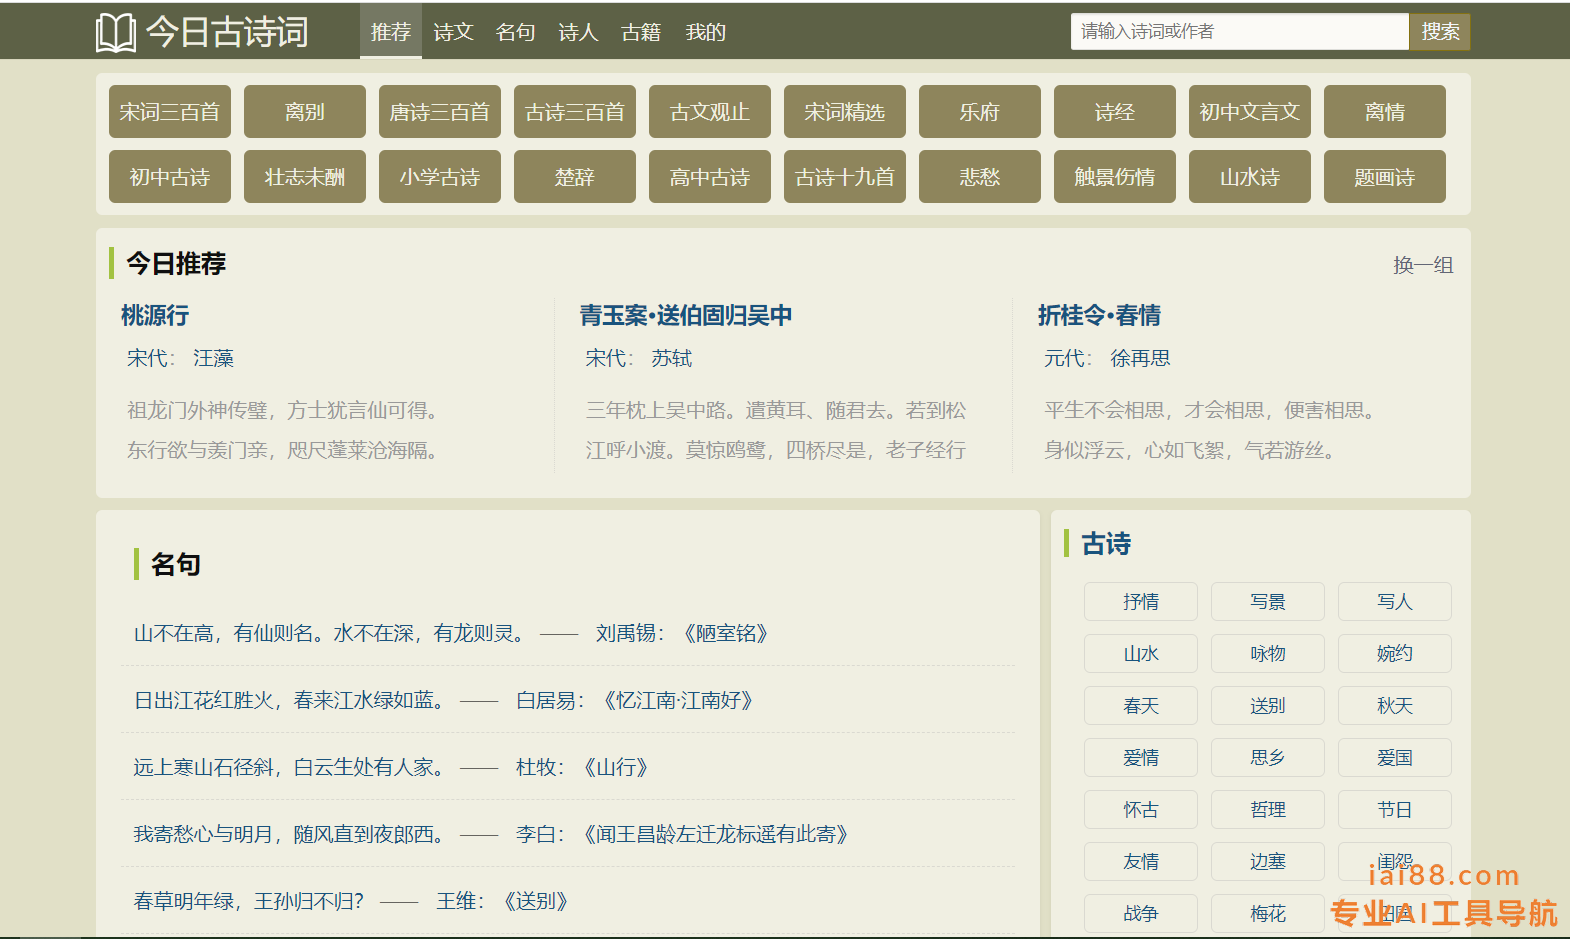Select the 思乡 poetry tag
This screenshot has width=1570, height=939.
click(1268, 757)
